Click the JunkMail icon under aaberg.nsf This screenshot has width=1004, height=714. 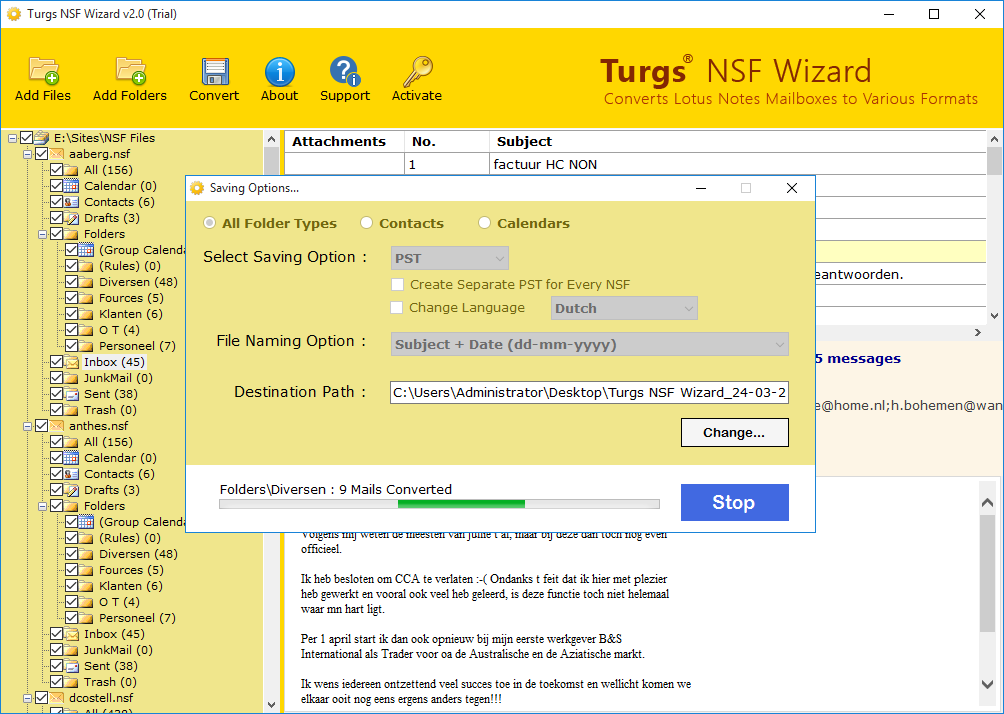(72, 378)
